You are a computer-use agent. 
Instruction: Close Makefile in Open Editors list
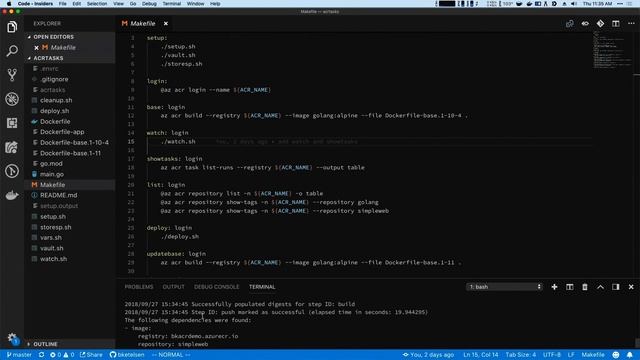point(36,48)
